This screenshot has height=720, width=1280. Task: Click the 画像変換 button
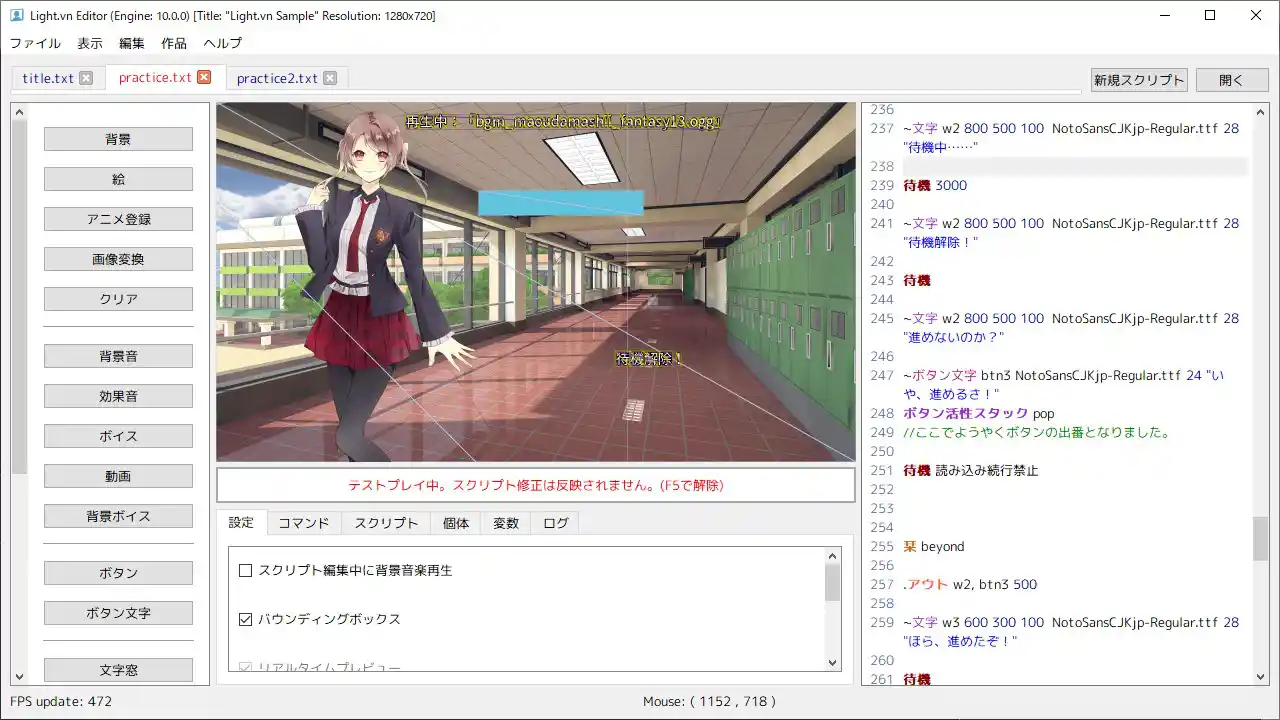118,259
